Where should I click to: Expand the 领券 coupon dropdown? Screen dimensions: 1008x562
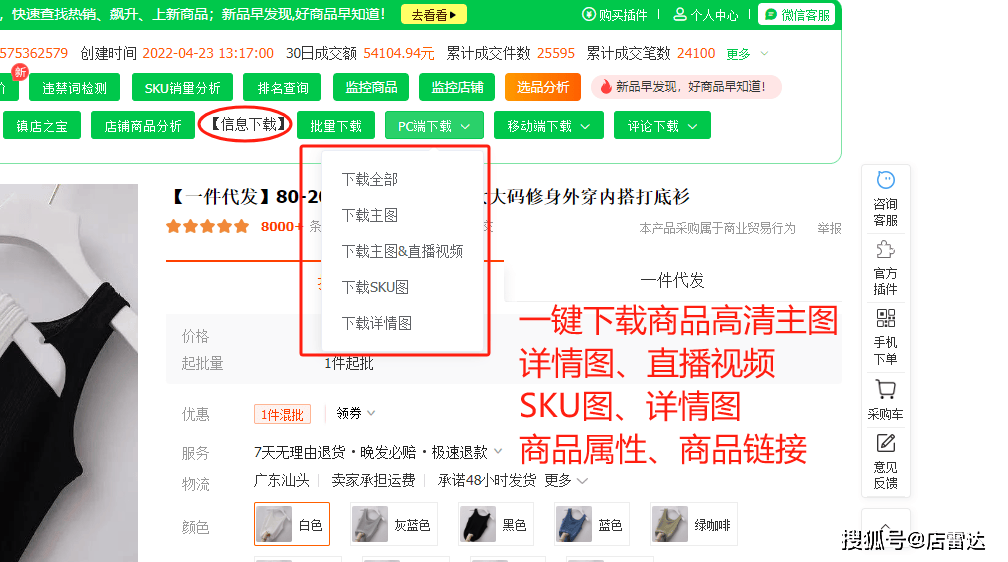point(356,413)
